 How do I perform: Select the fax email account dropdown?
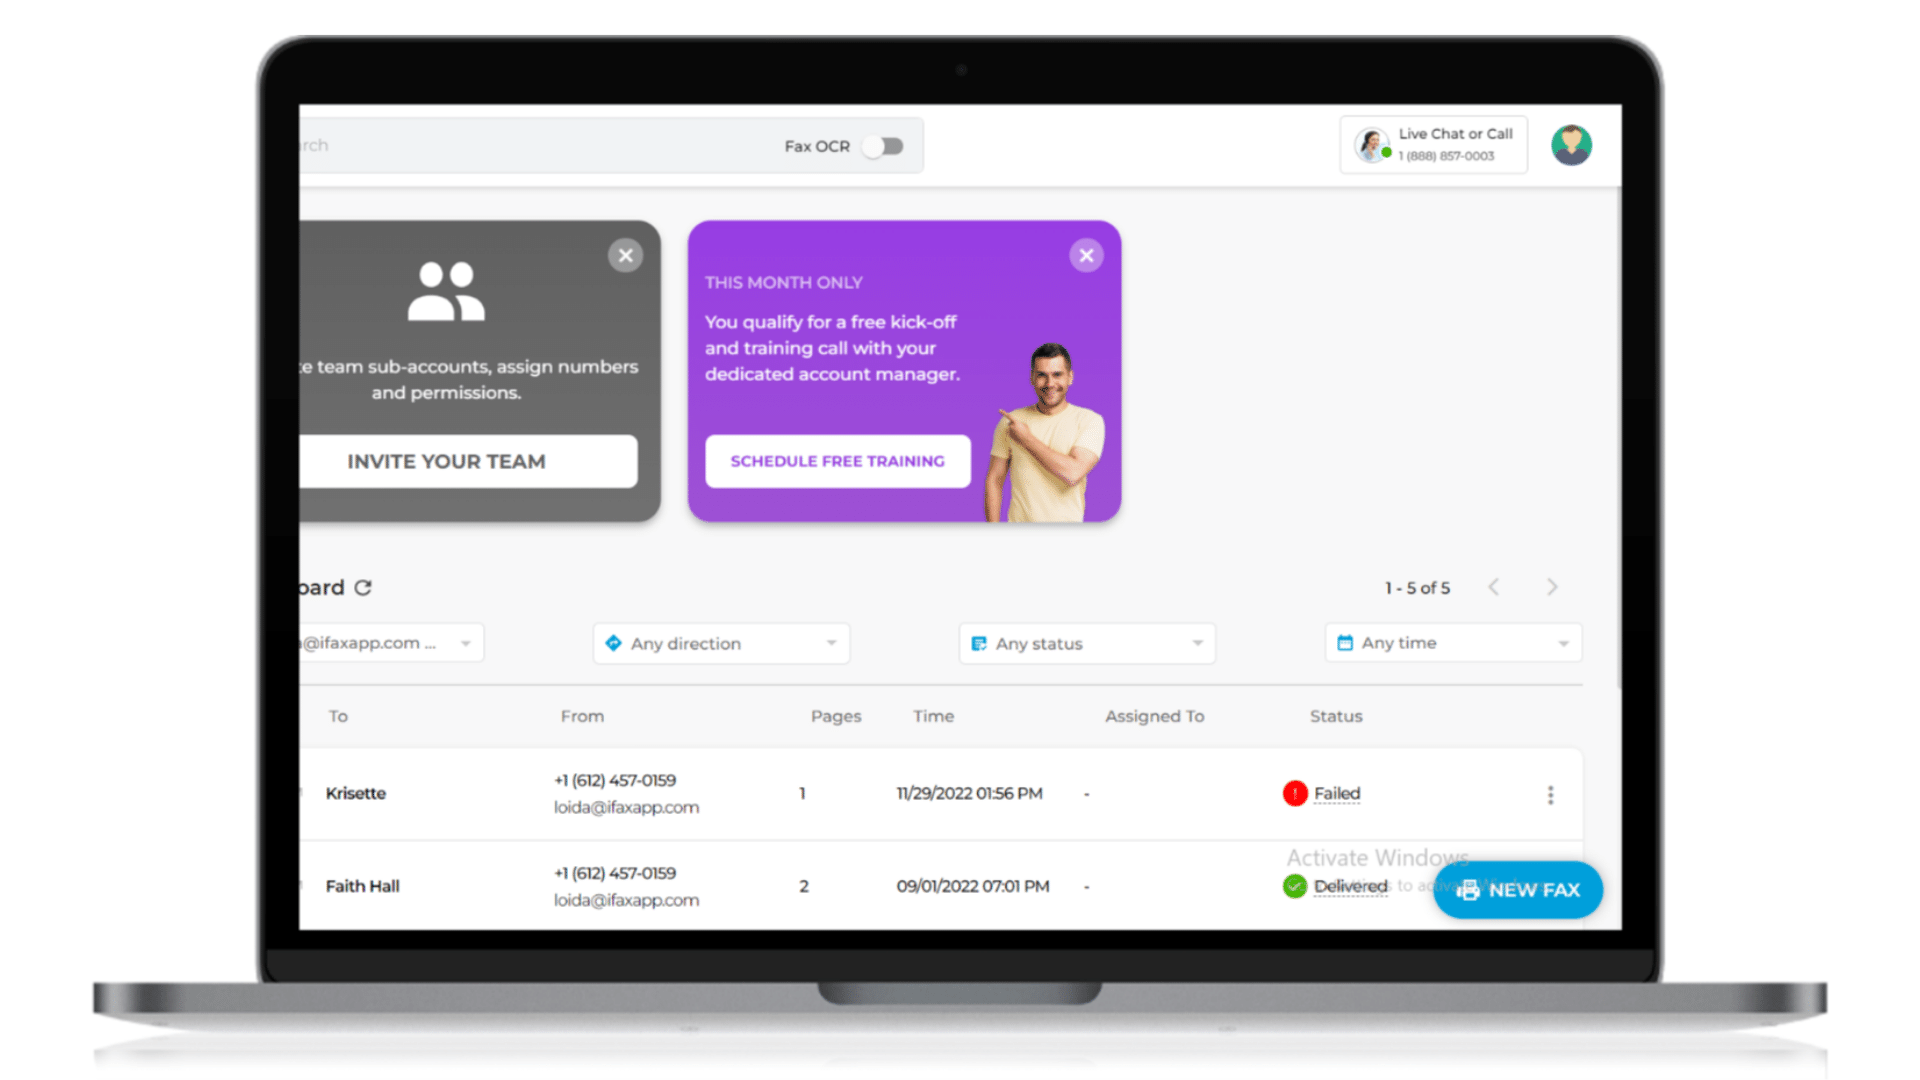[x=382, y=642]
